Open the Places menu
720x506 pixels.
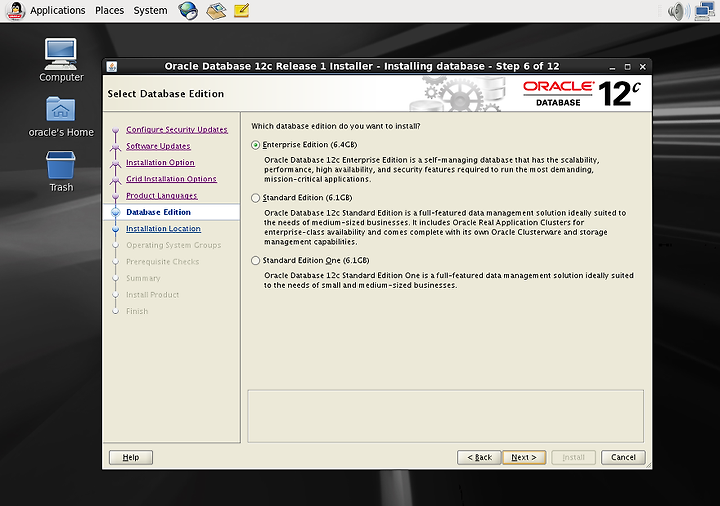tap(109, 10)
